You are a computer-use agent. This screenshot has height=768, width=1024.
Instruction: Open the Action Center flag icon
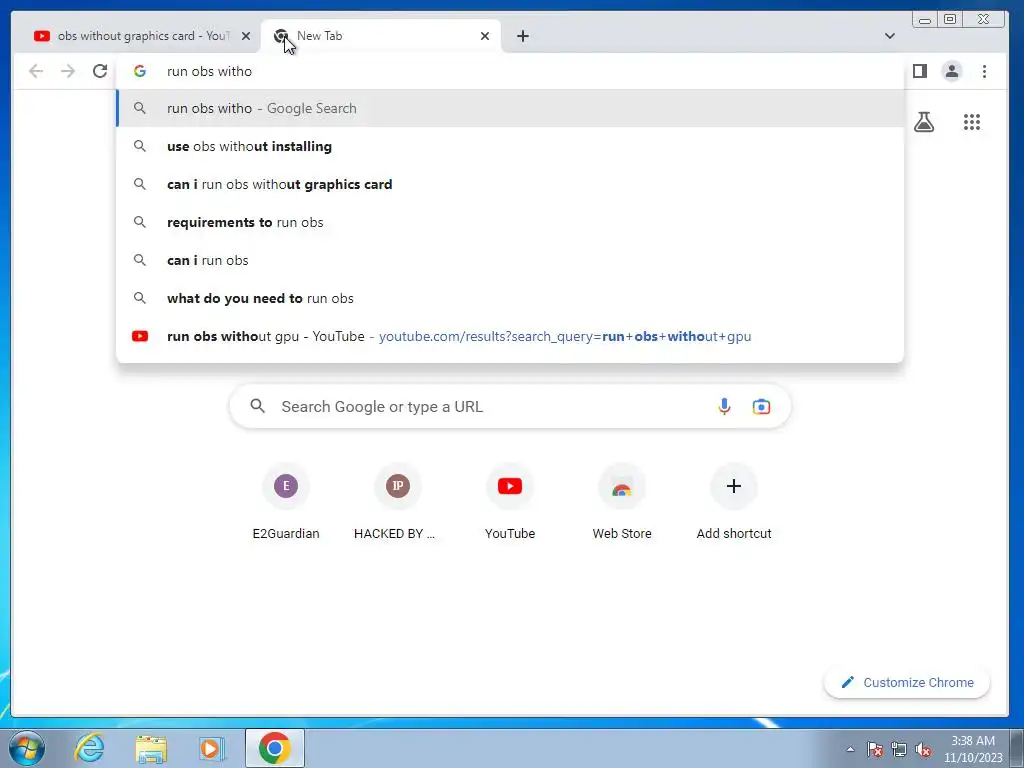pyautogui.click(x=875, y=749)
